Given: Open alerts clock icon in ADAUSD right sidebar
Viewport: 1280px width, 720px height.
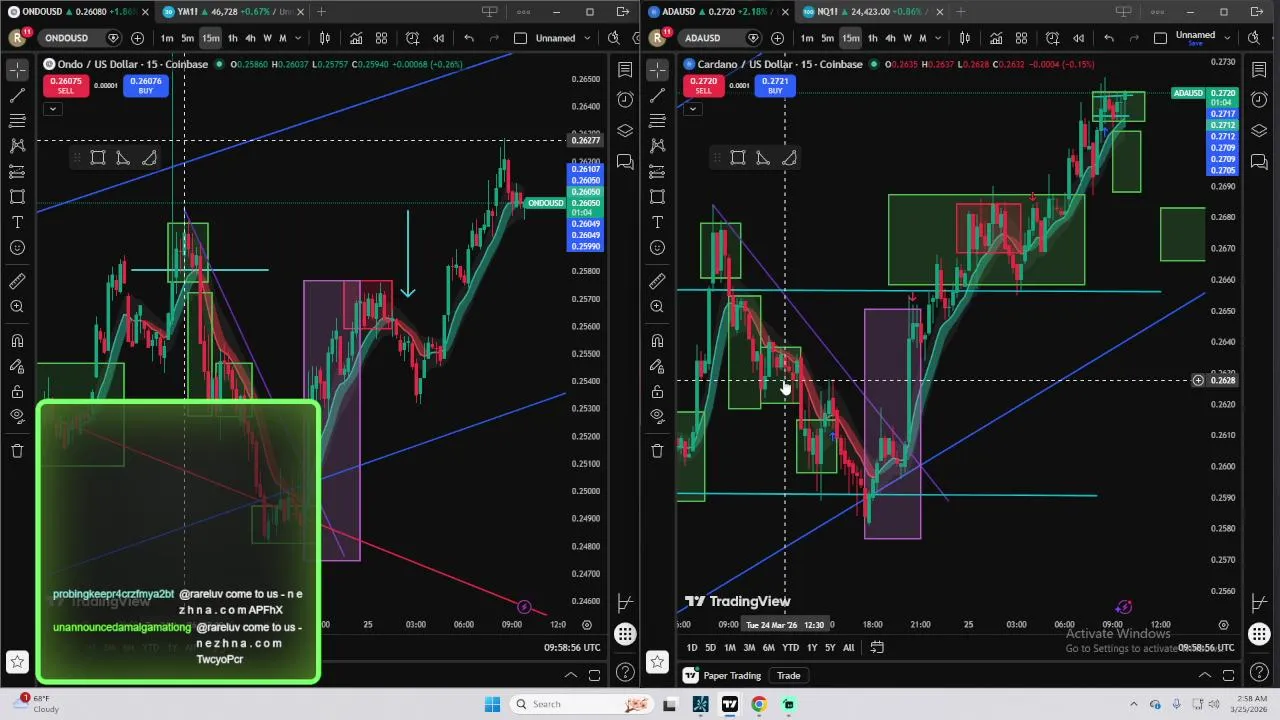Looking at the screenshot, I should [1259, 100].
